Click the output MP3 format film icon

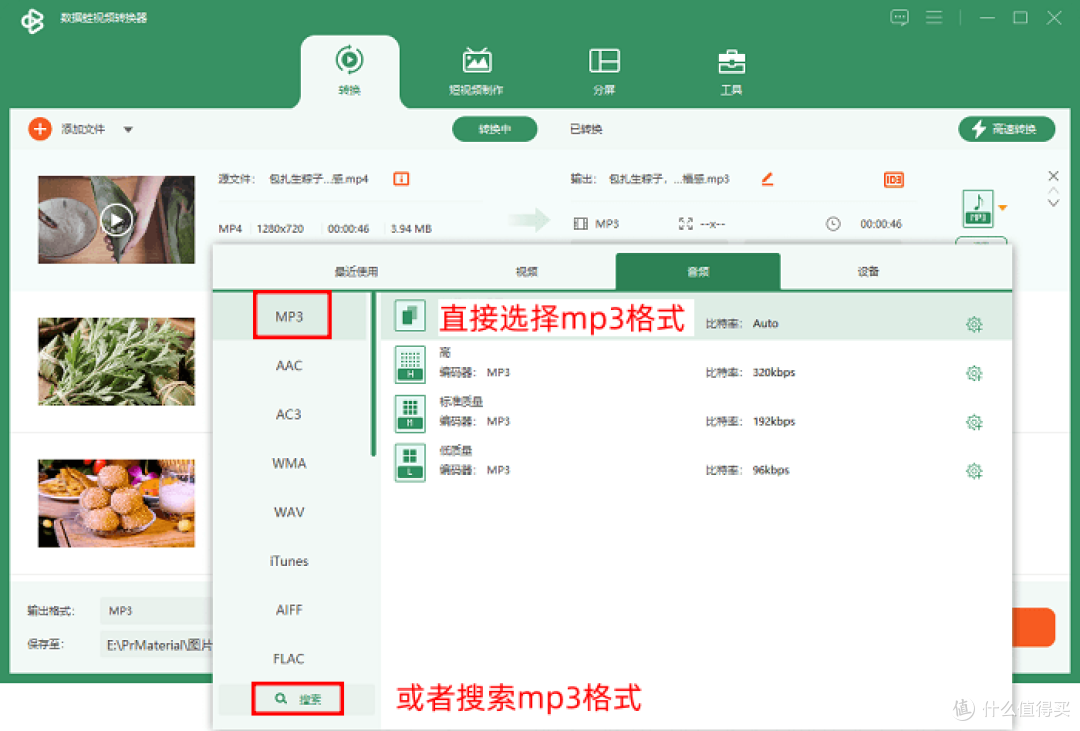point(581,224)
